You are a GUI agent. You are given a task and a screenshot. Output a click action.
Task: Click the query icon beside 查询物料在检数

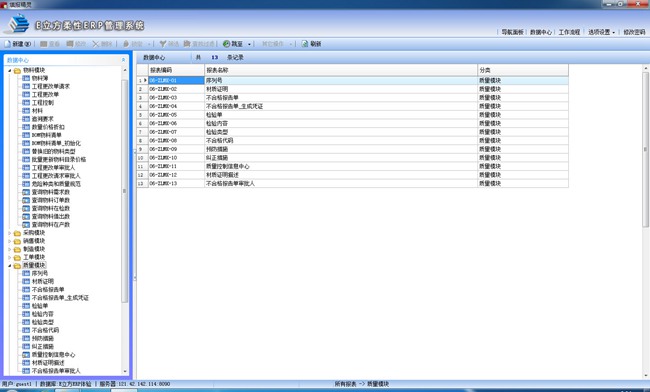pos(26,208)
